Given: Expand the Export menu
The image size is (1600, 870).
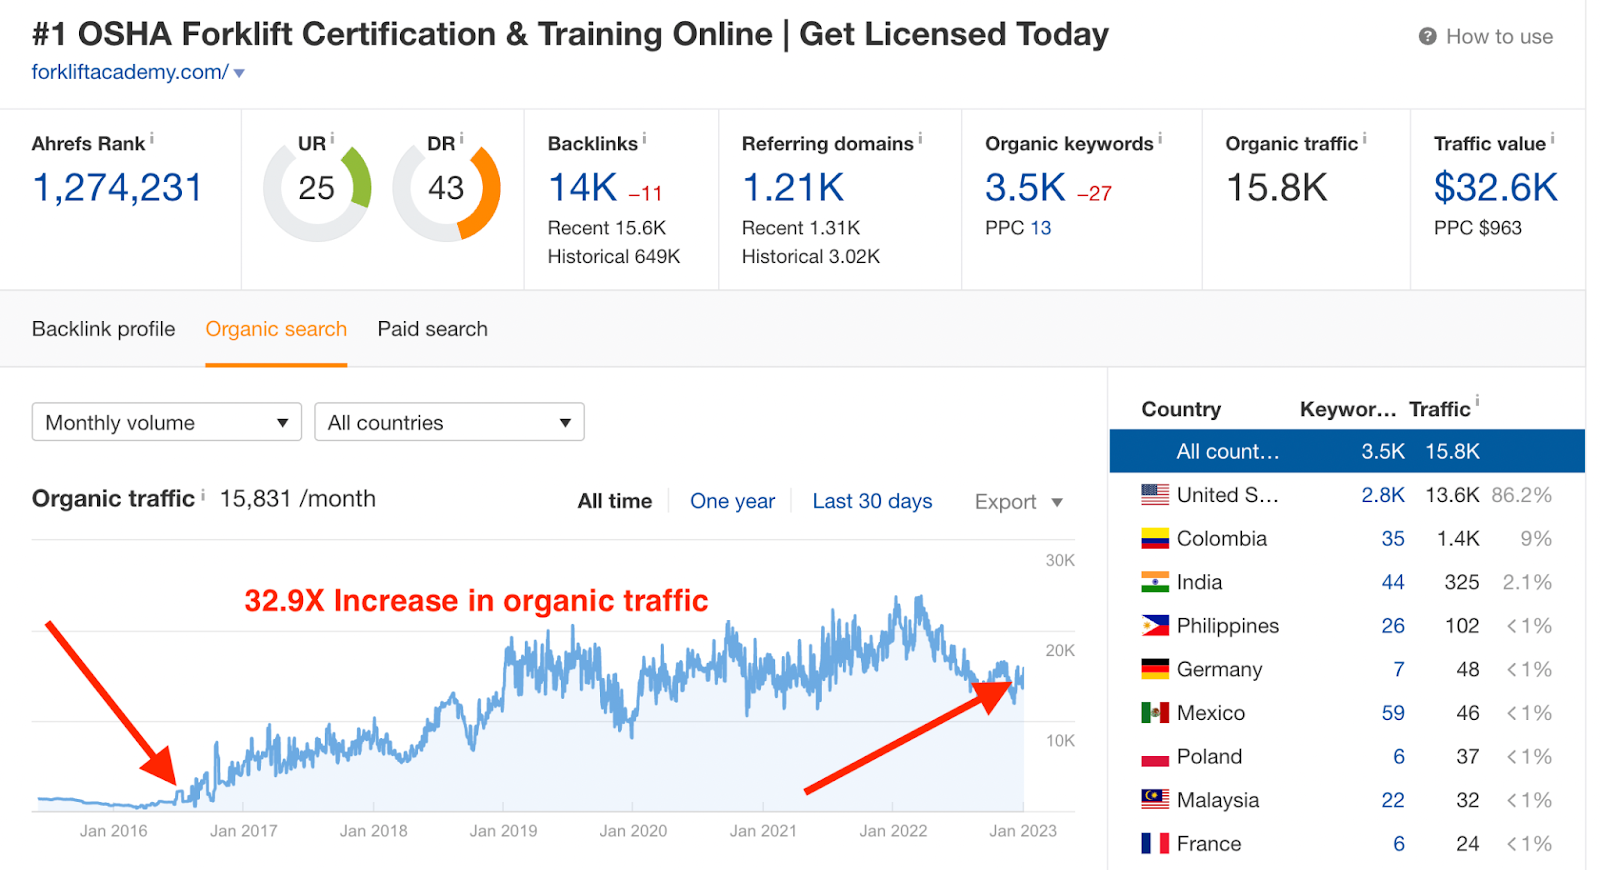Looking at the screenshot, I should tap(1019, 502).
